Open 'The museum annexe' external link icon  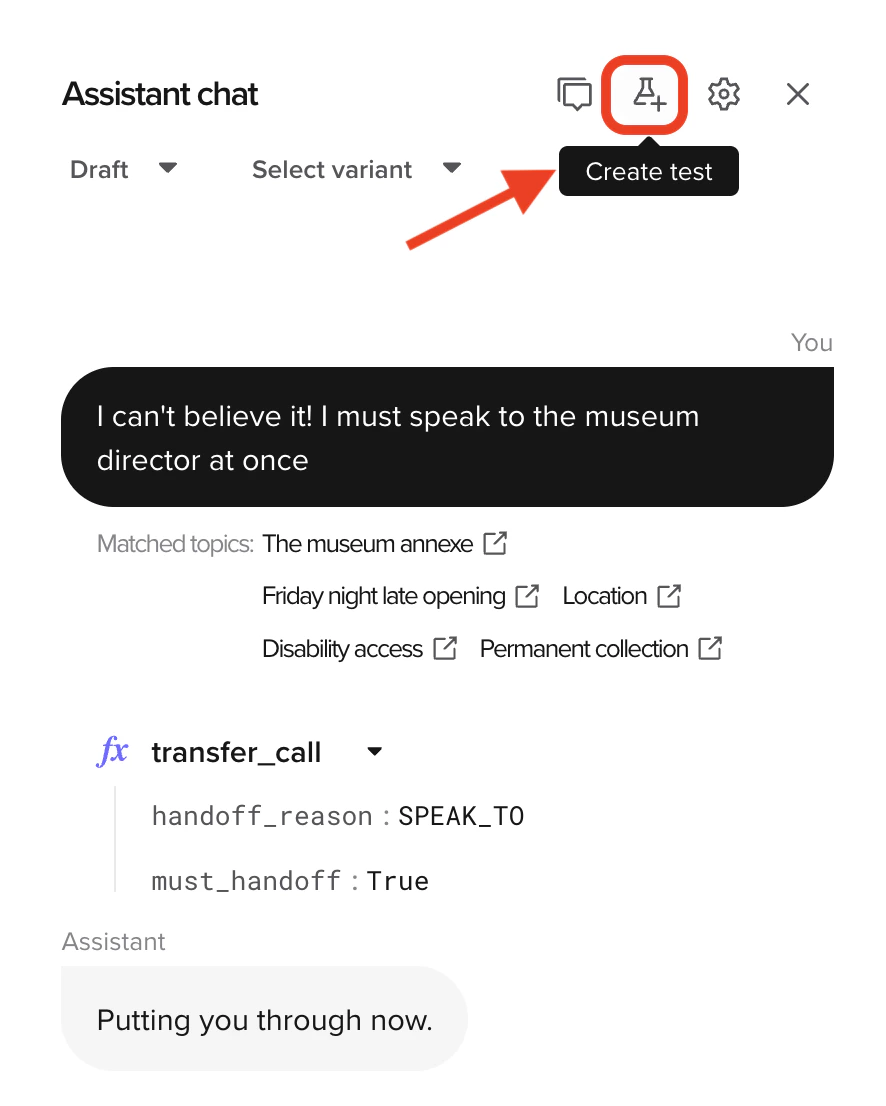[x=494, y=543]
